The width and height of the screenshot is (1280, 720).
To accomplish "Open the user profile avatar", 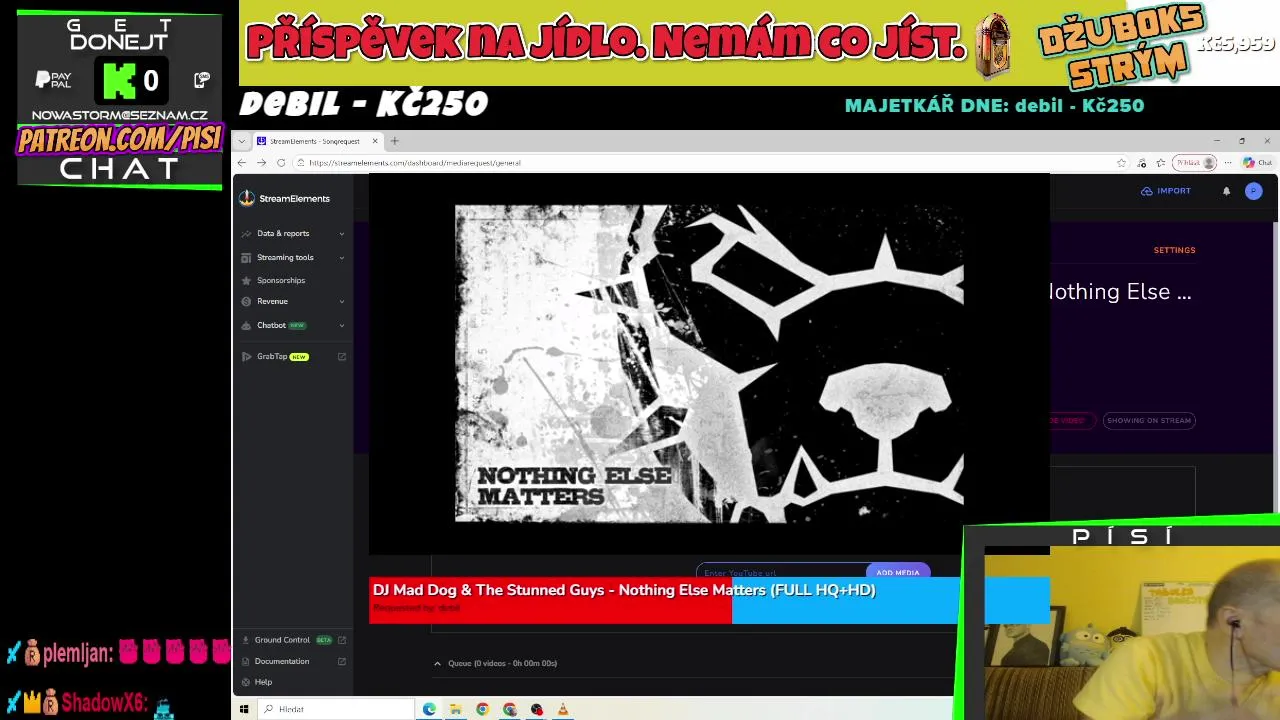I will pyautogui.click(x=1253, y=191).
